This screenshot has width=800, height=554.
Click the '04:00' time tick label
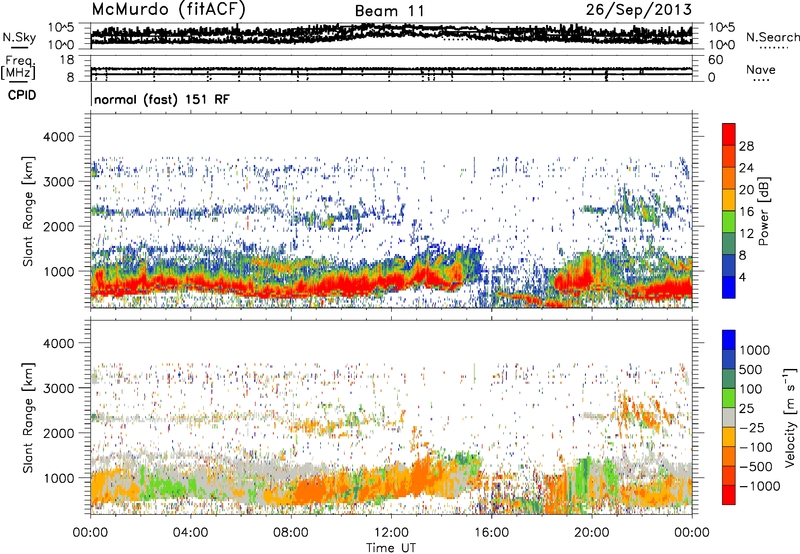point(190,533)
